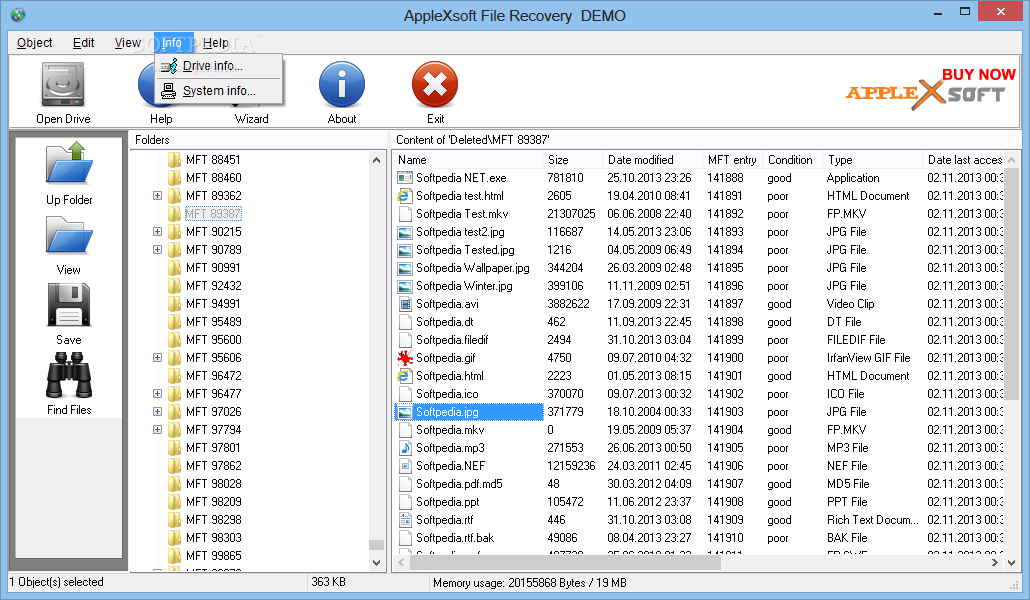Click the View folder icon
The width and height of the screenshot is (1030, 600).
(x=69, y=235)
